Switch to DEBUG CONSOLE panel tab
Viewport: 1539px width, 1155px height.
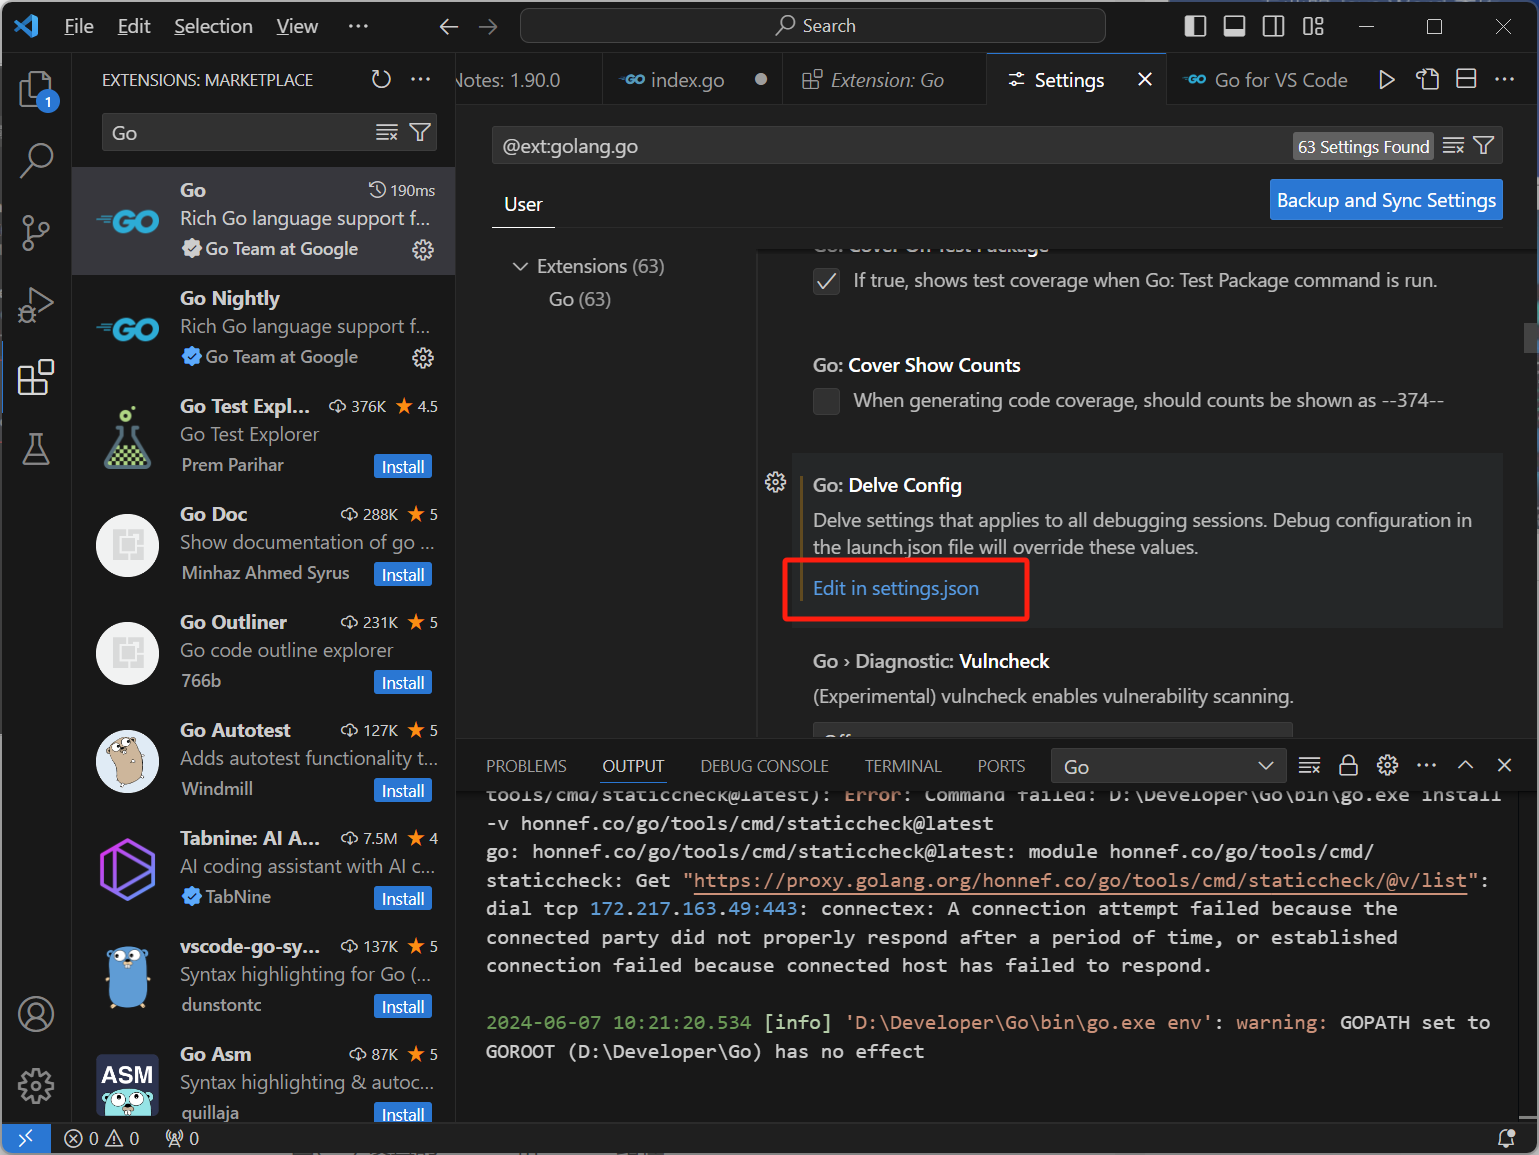point(764,766)
